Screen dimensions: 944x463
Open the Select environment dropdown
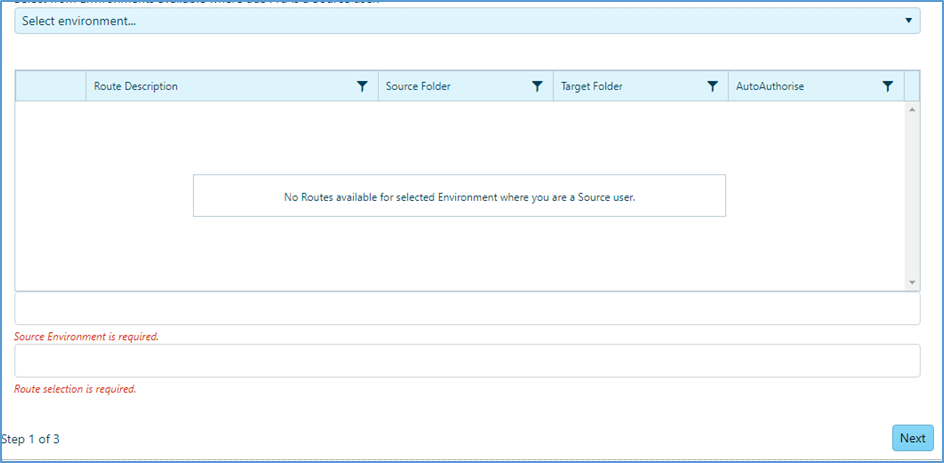coord(467,20)
